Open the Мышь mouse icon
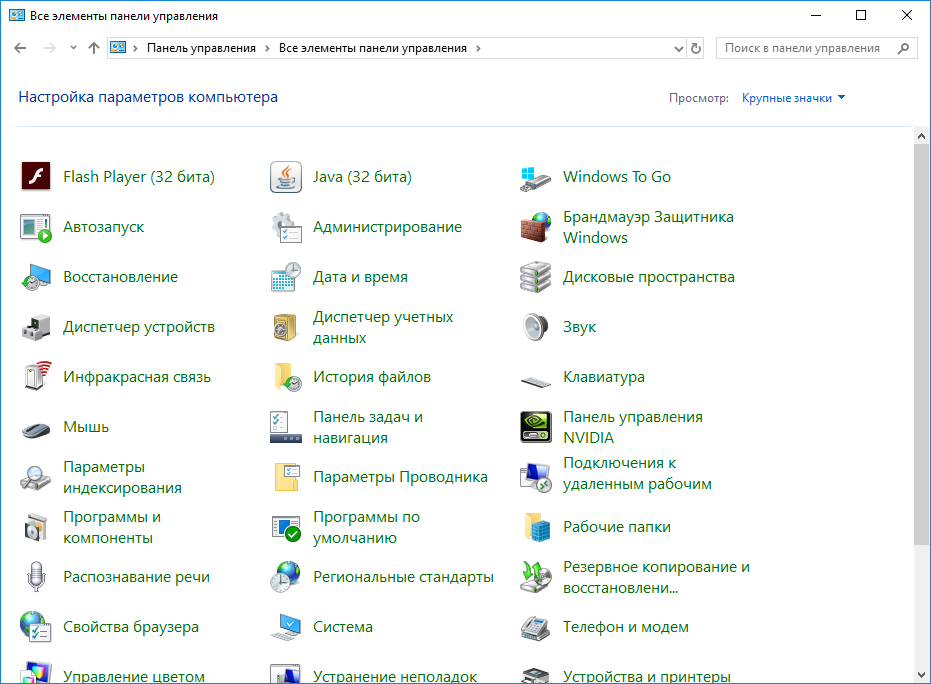The image size is (931, 684). (36, 429)
